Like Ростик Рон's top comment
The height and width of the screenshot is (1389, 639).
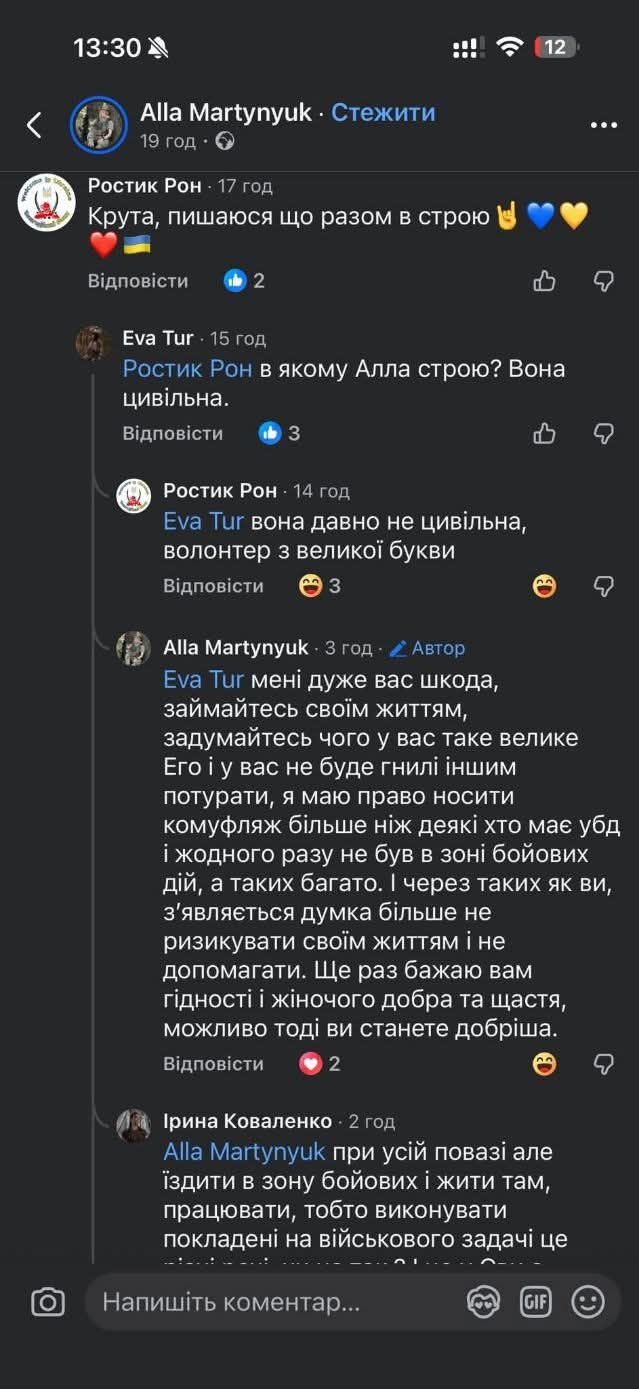pyautogui.click(x=544, y=281)
